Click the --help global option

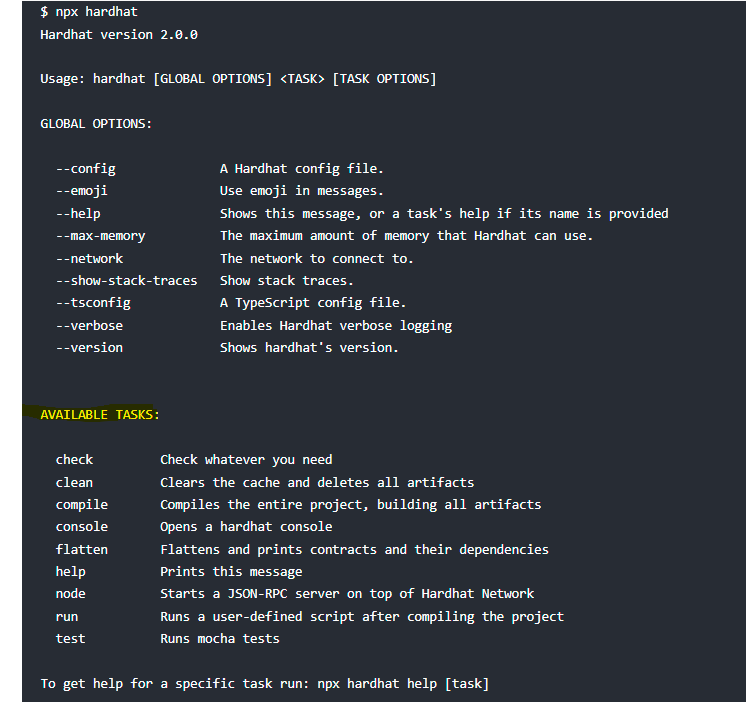pos(78,213)
